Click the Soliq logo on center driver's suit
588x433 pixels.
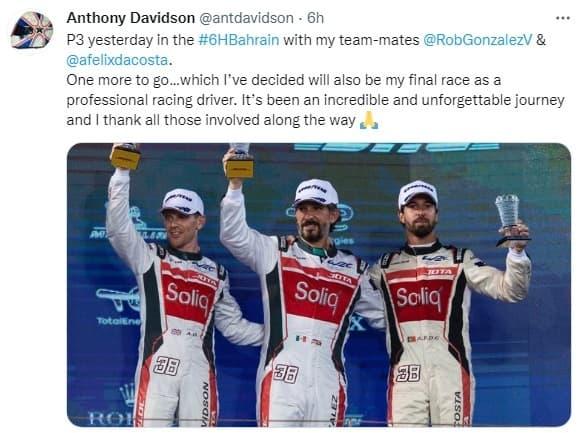pos(317,294)
